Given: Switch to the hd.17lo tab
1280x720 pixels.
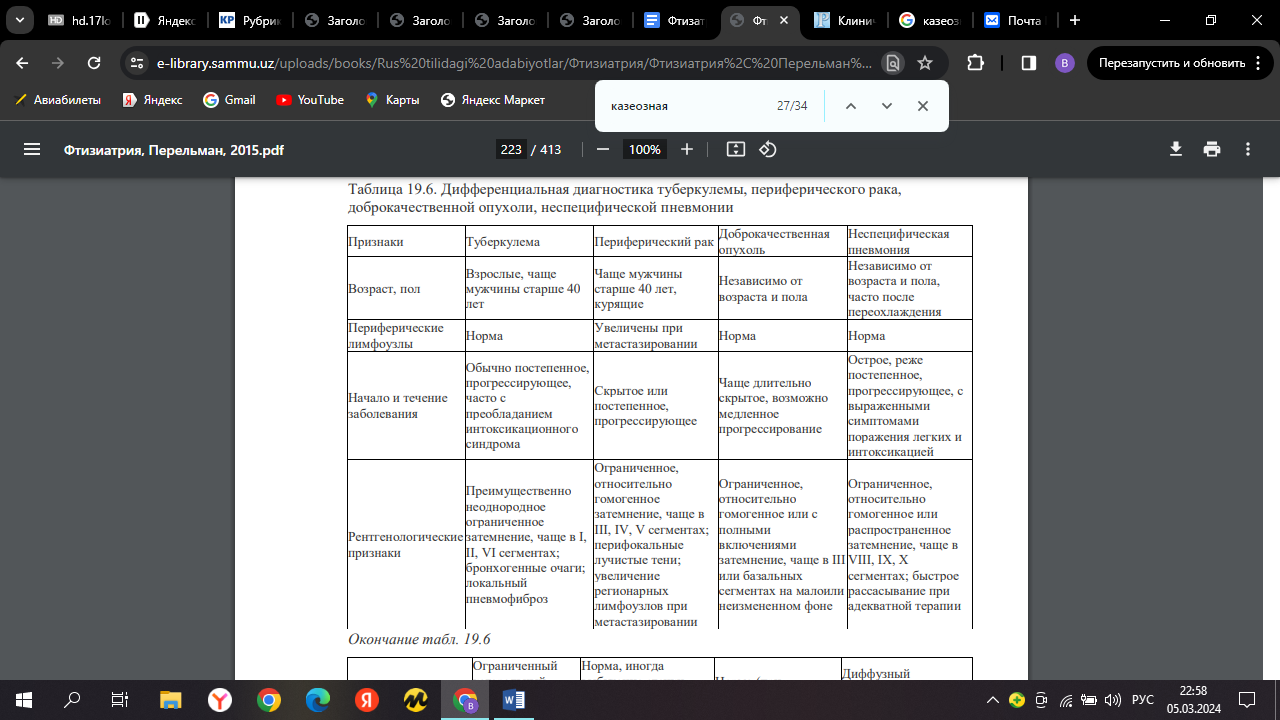Looking at the screenshot, I should pyautogui.click(x=80, y=20).
